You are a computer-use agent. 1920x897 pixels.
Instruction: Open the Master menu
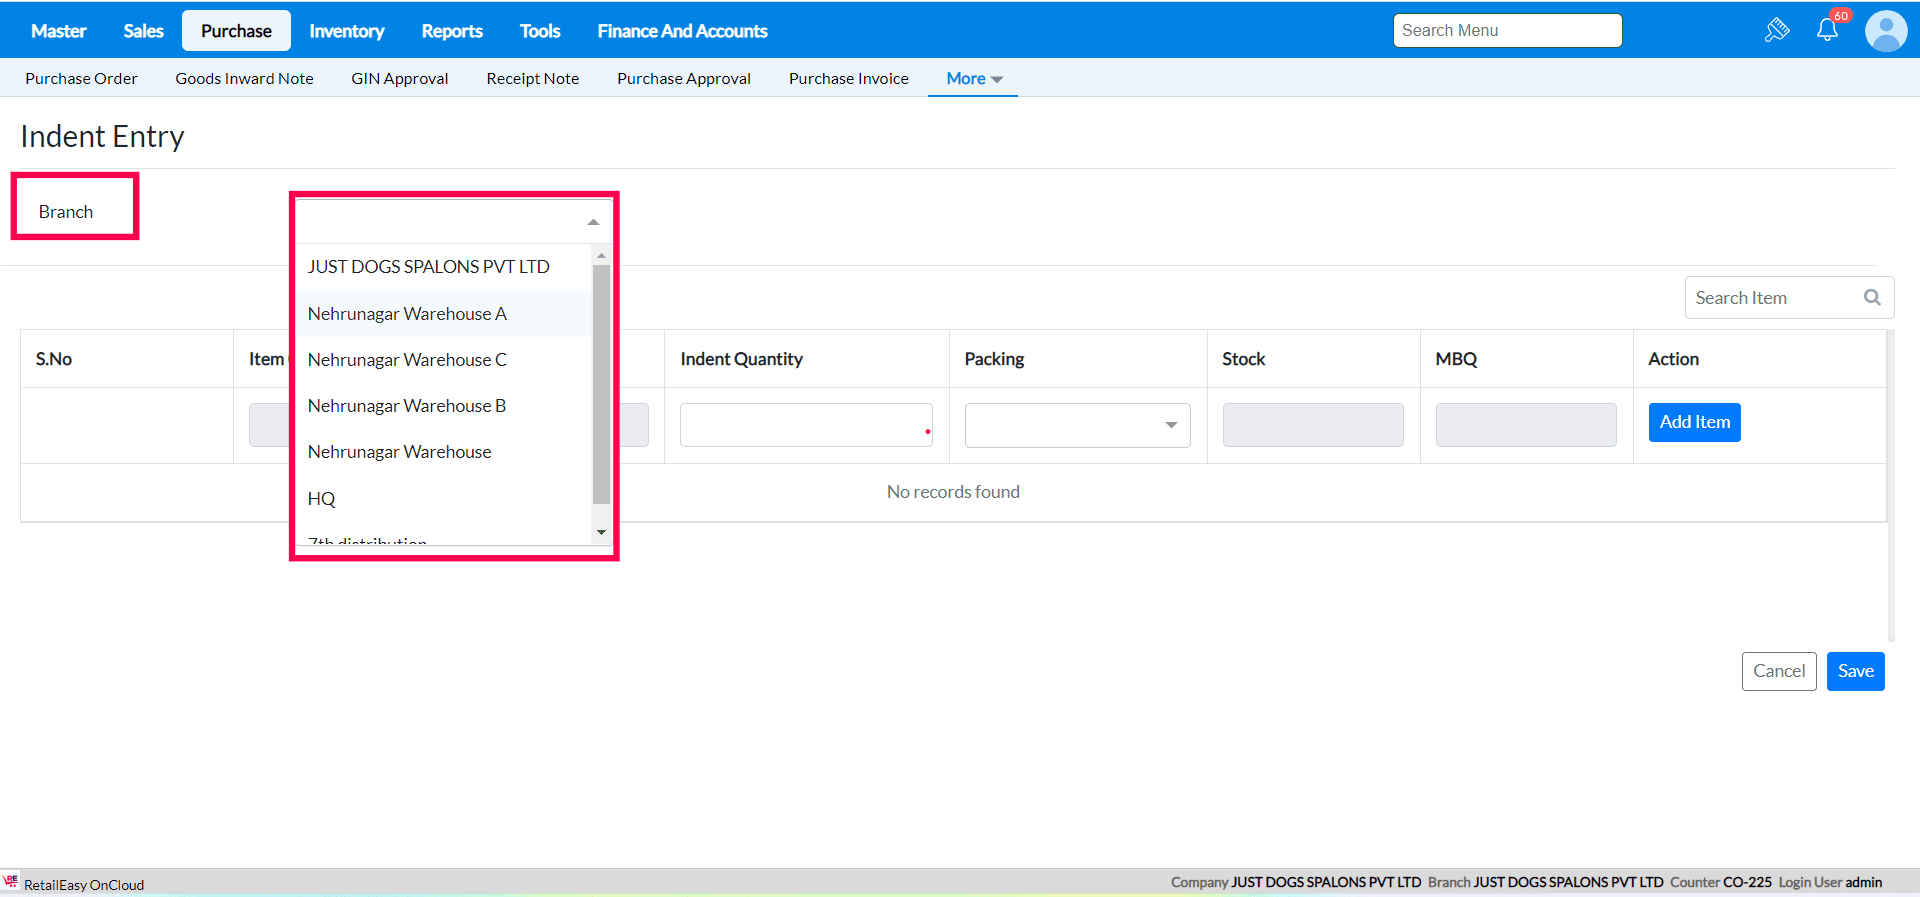[x=59, y=31]
